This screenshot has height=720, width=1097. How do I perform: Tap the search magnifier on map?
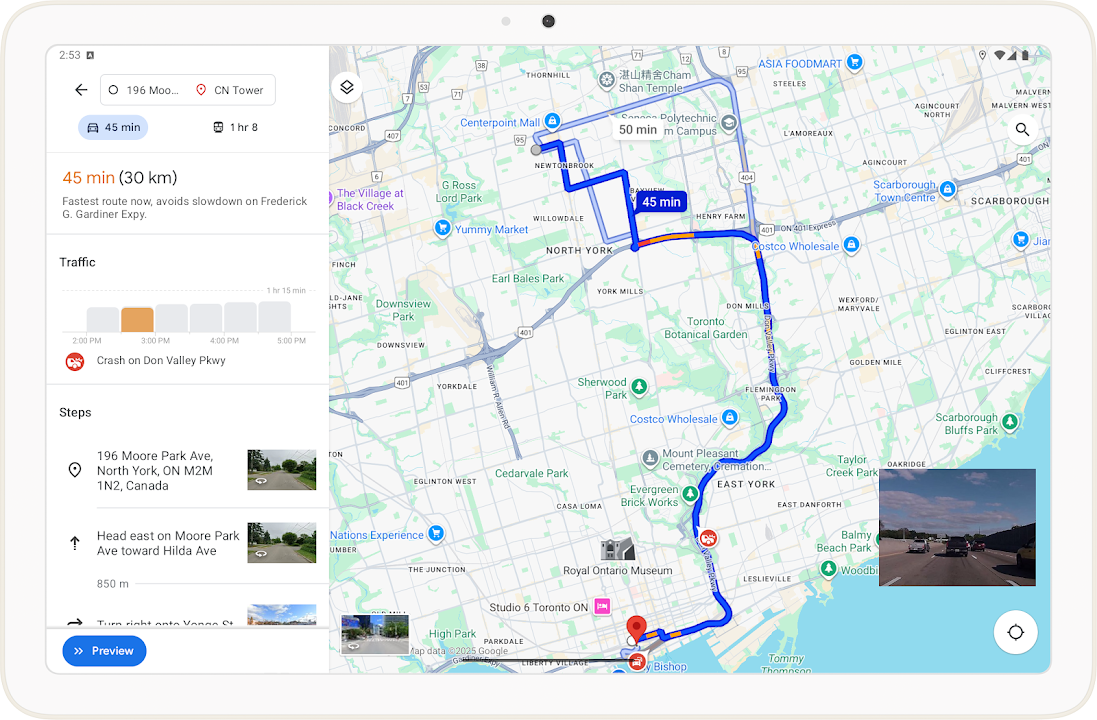coord(1021,129)
